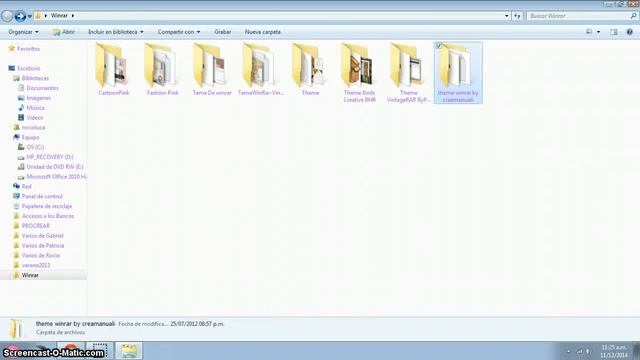Screen dimensions: 640x360
Task: Select Winrar folder in sidebar
Action: point(30,275)
